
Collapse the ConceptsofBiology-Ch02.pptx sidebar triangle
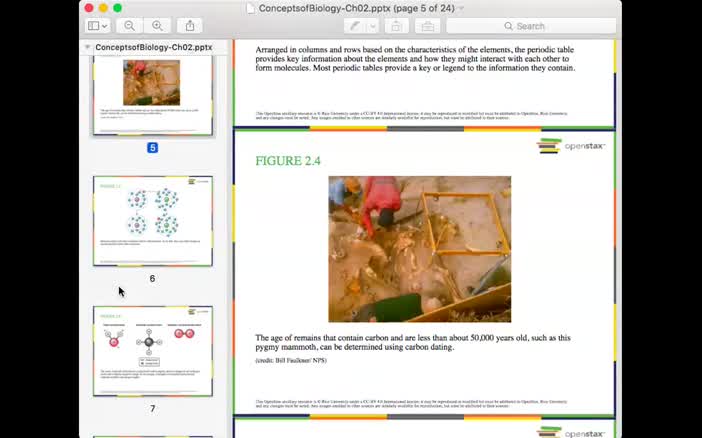[x=87, y=47]
